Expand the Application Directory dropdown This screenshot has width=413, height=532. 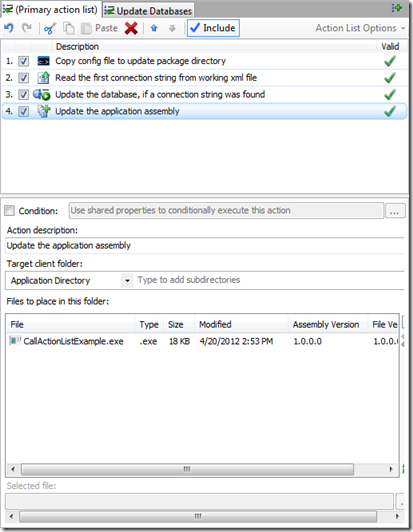pos(127,281)
